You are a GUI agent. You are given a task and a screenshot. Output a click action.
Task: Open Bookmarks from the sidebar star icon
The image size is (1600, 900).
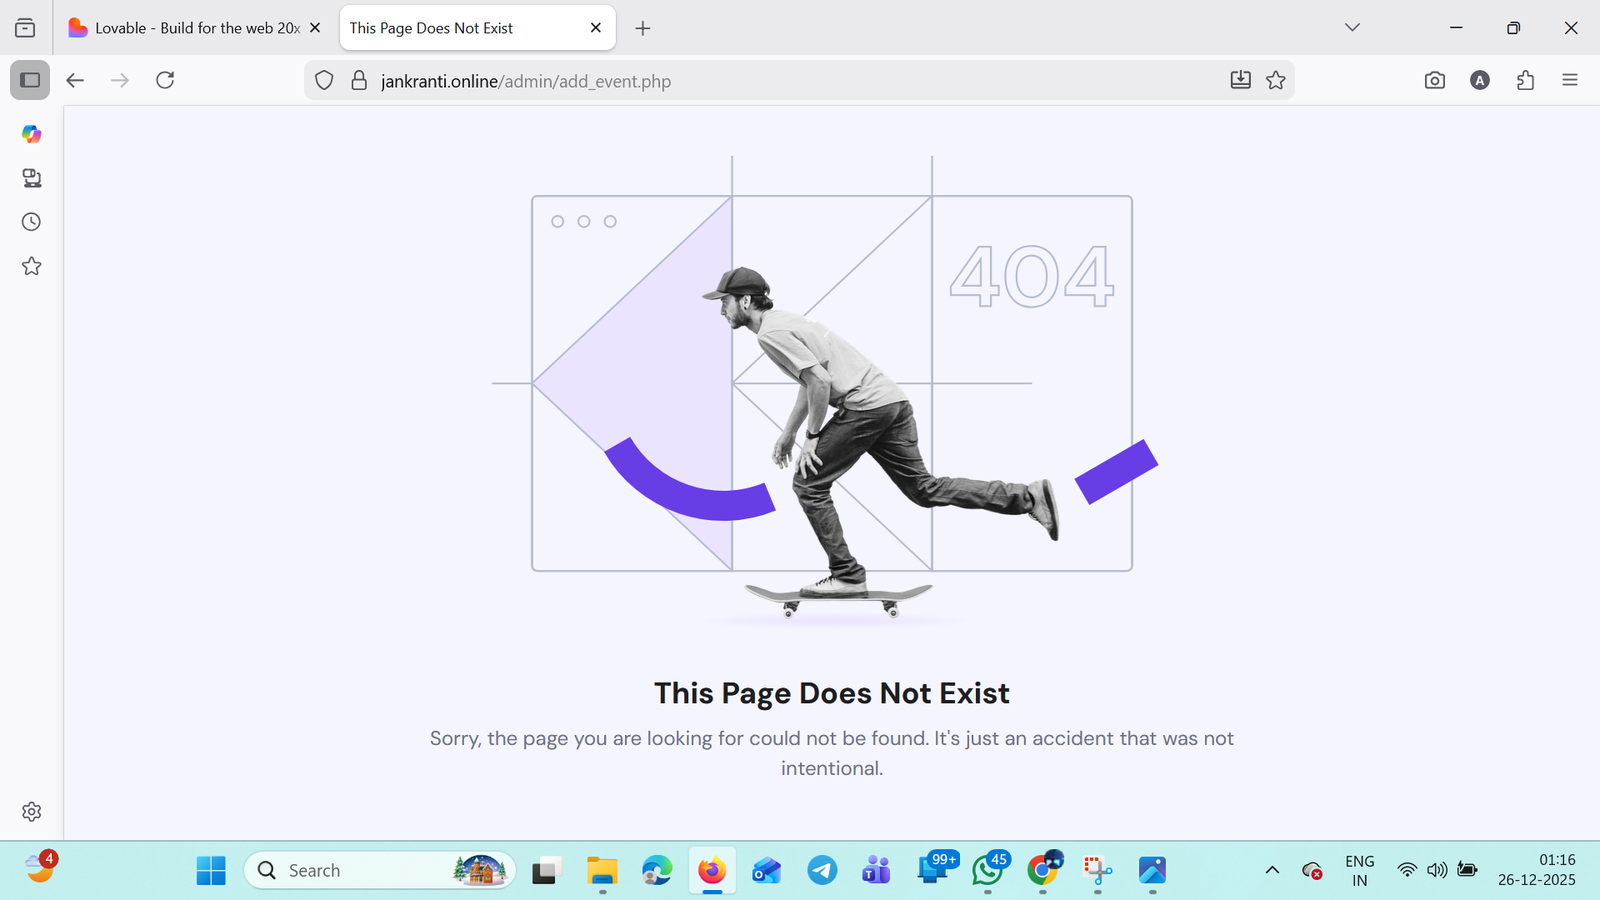(x=31, y=266)
